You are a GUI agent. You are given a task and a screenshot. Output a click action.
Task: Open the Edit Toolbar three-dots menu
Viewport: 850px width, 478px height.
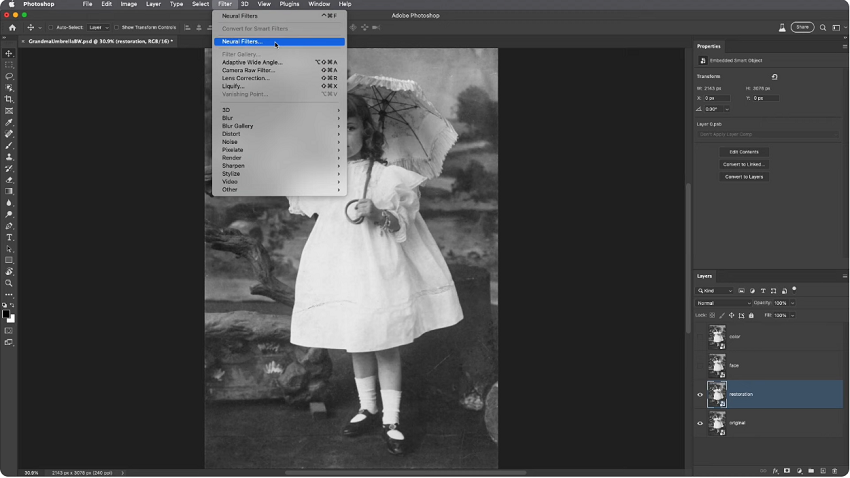pyautogui.click(x=9, y=295)
